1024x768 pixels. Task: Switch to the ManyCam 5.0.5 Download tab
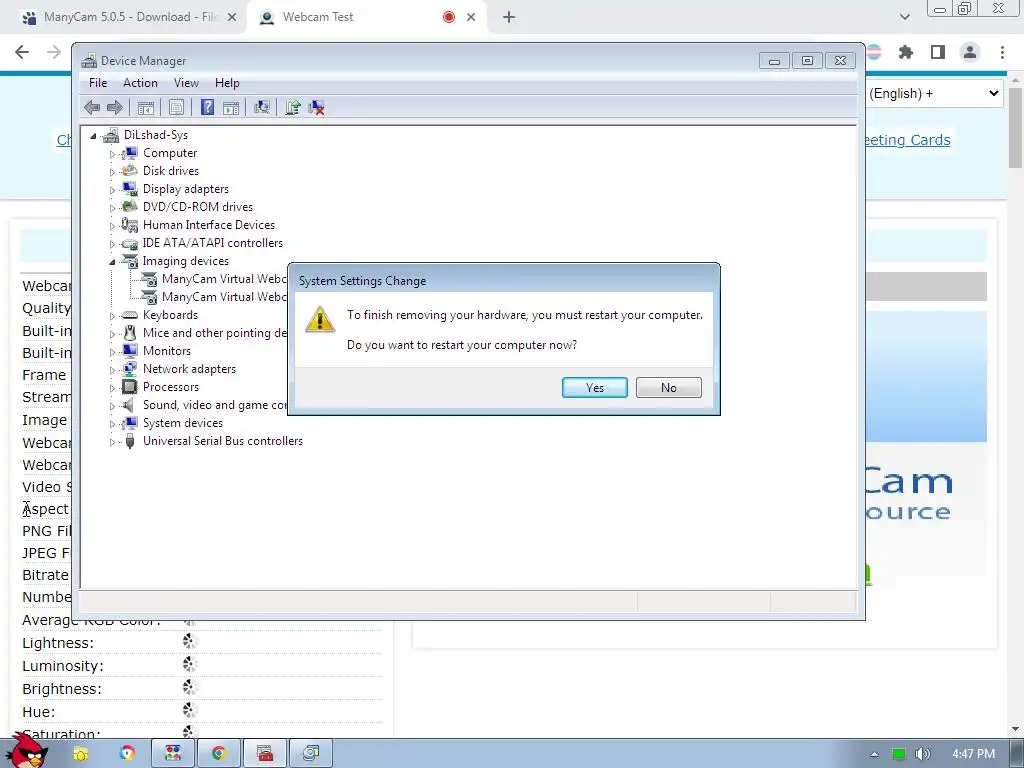point(127,17)
